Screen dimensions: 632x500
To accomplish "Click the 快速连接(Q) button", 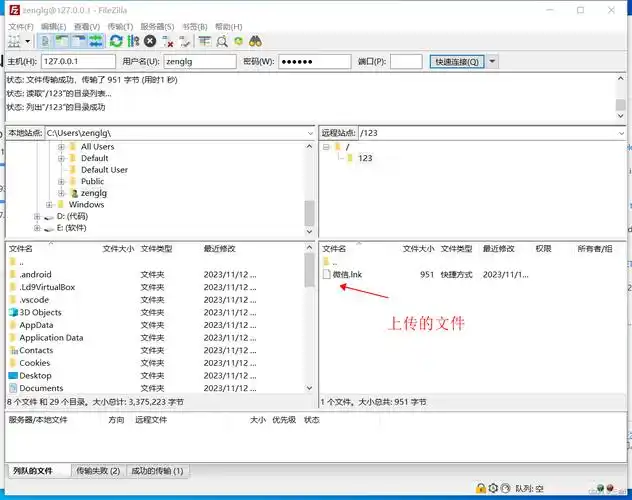I will click(x=456, y=62).
